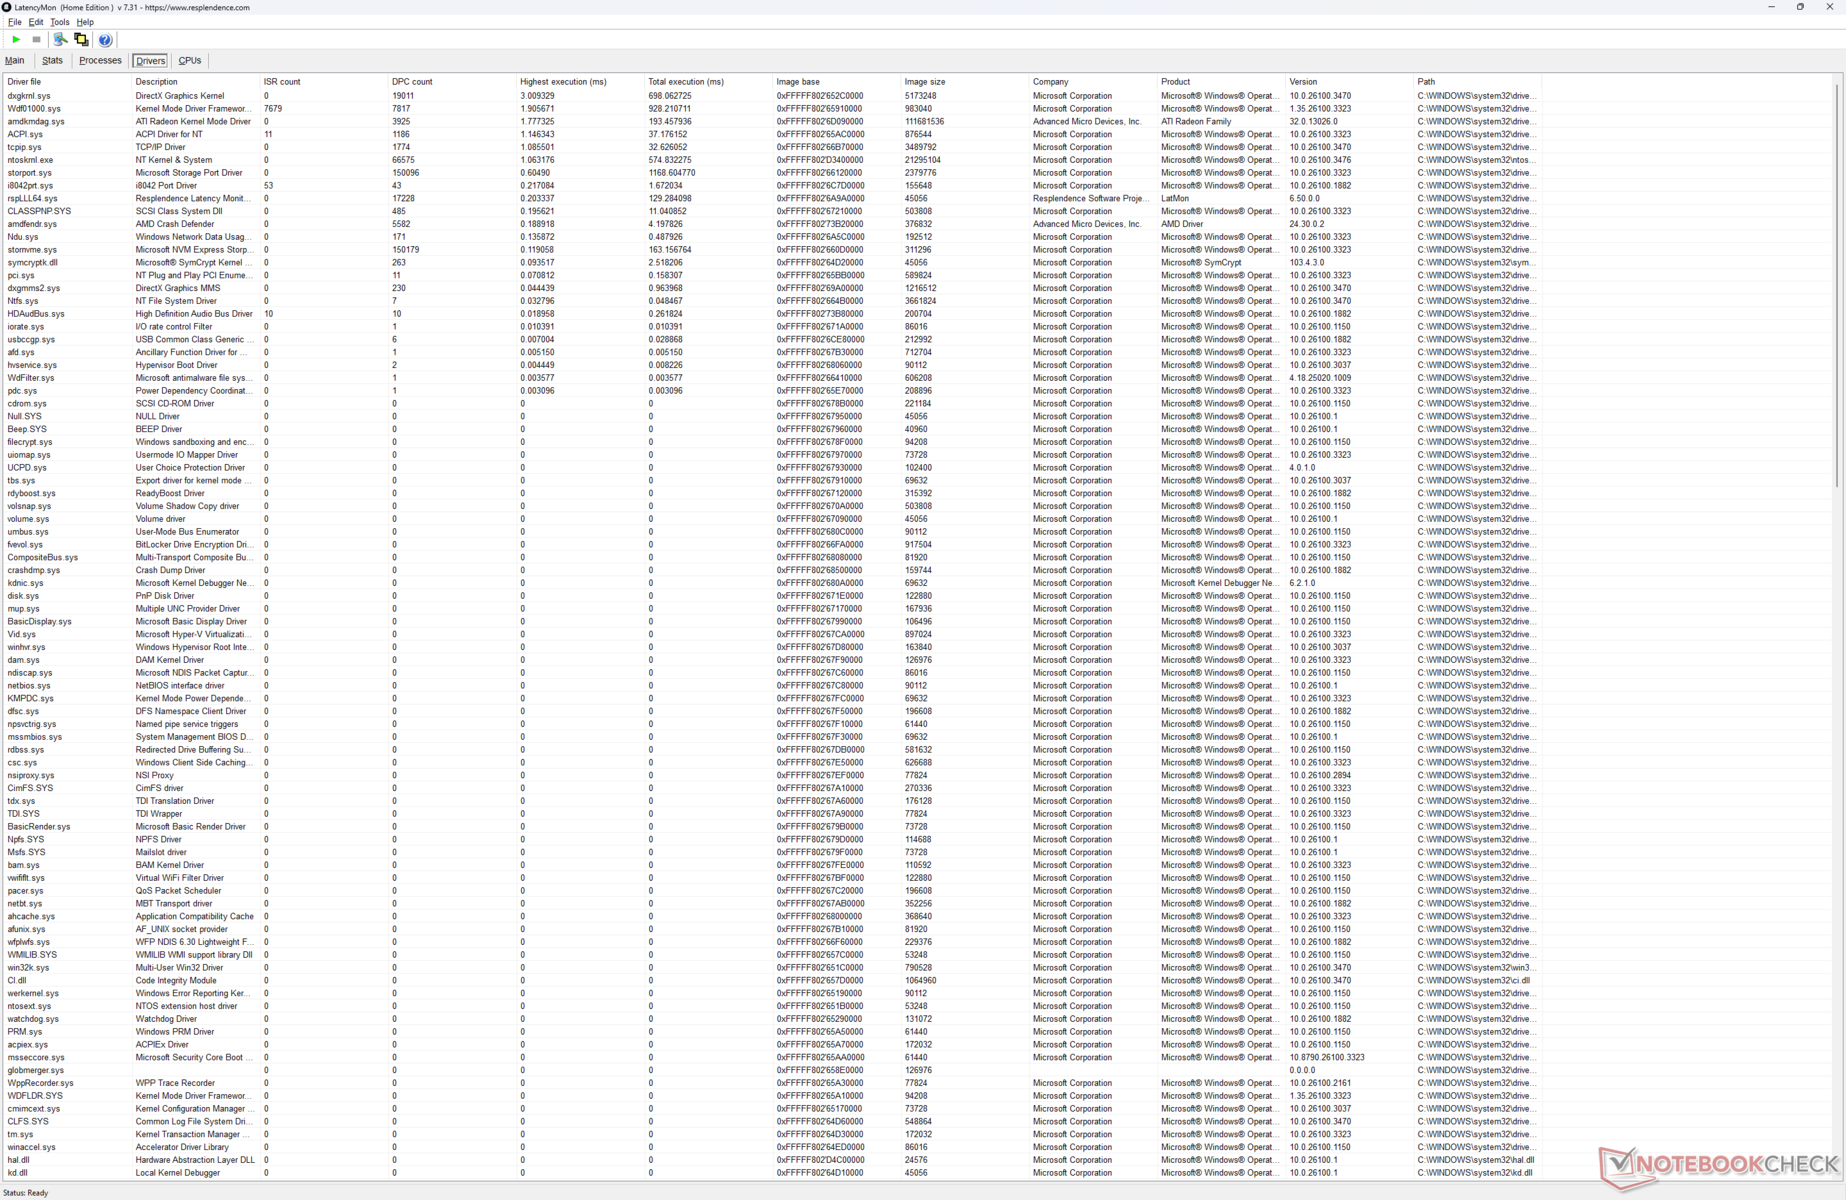Click the 3.009329 highest execution value
This screenshot has width=1846, height=1200.
tap(538, 96)
